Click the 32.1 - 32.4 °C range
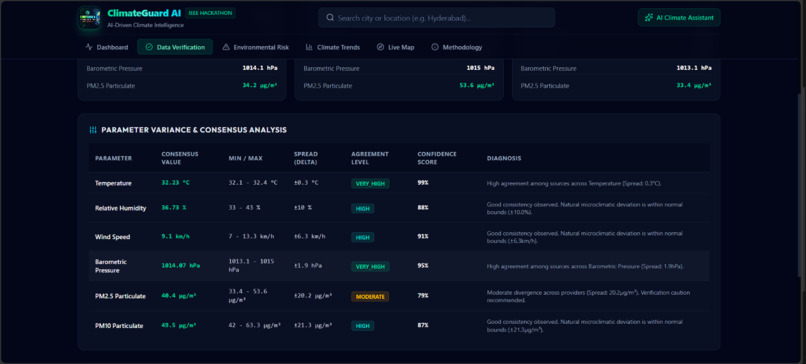The width and height of the screenshot is (806, 364). (x=253, y=183)
